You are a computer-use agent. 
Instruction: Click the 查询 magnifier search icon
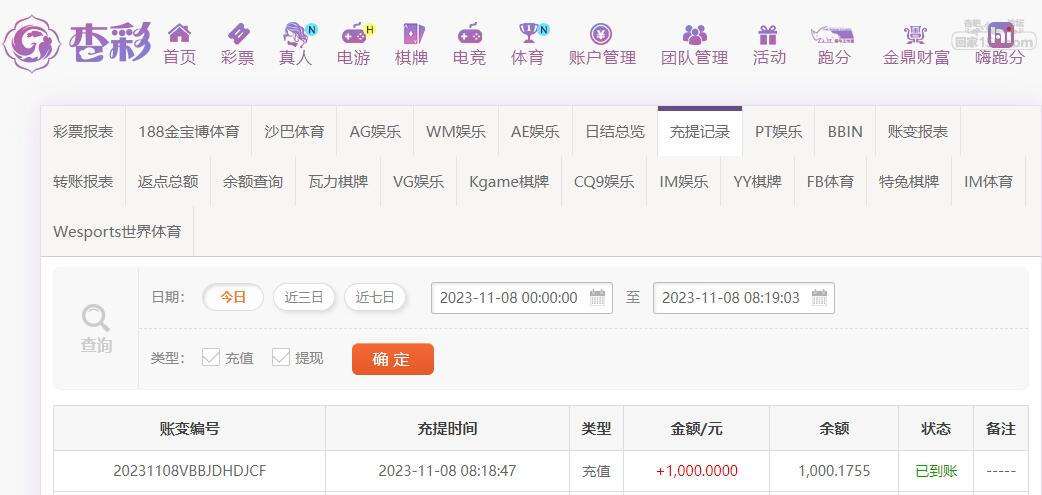point(96,319)
